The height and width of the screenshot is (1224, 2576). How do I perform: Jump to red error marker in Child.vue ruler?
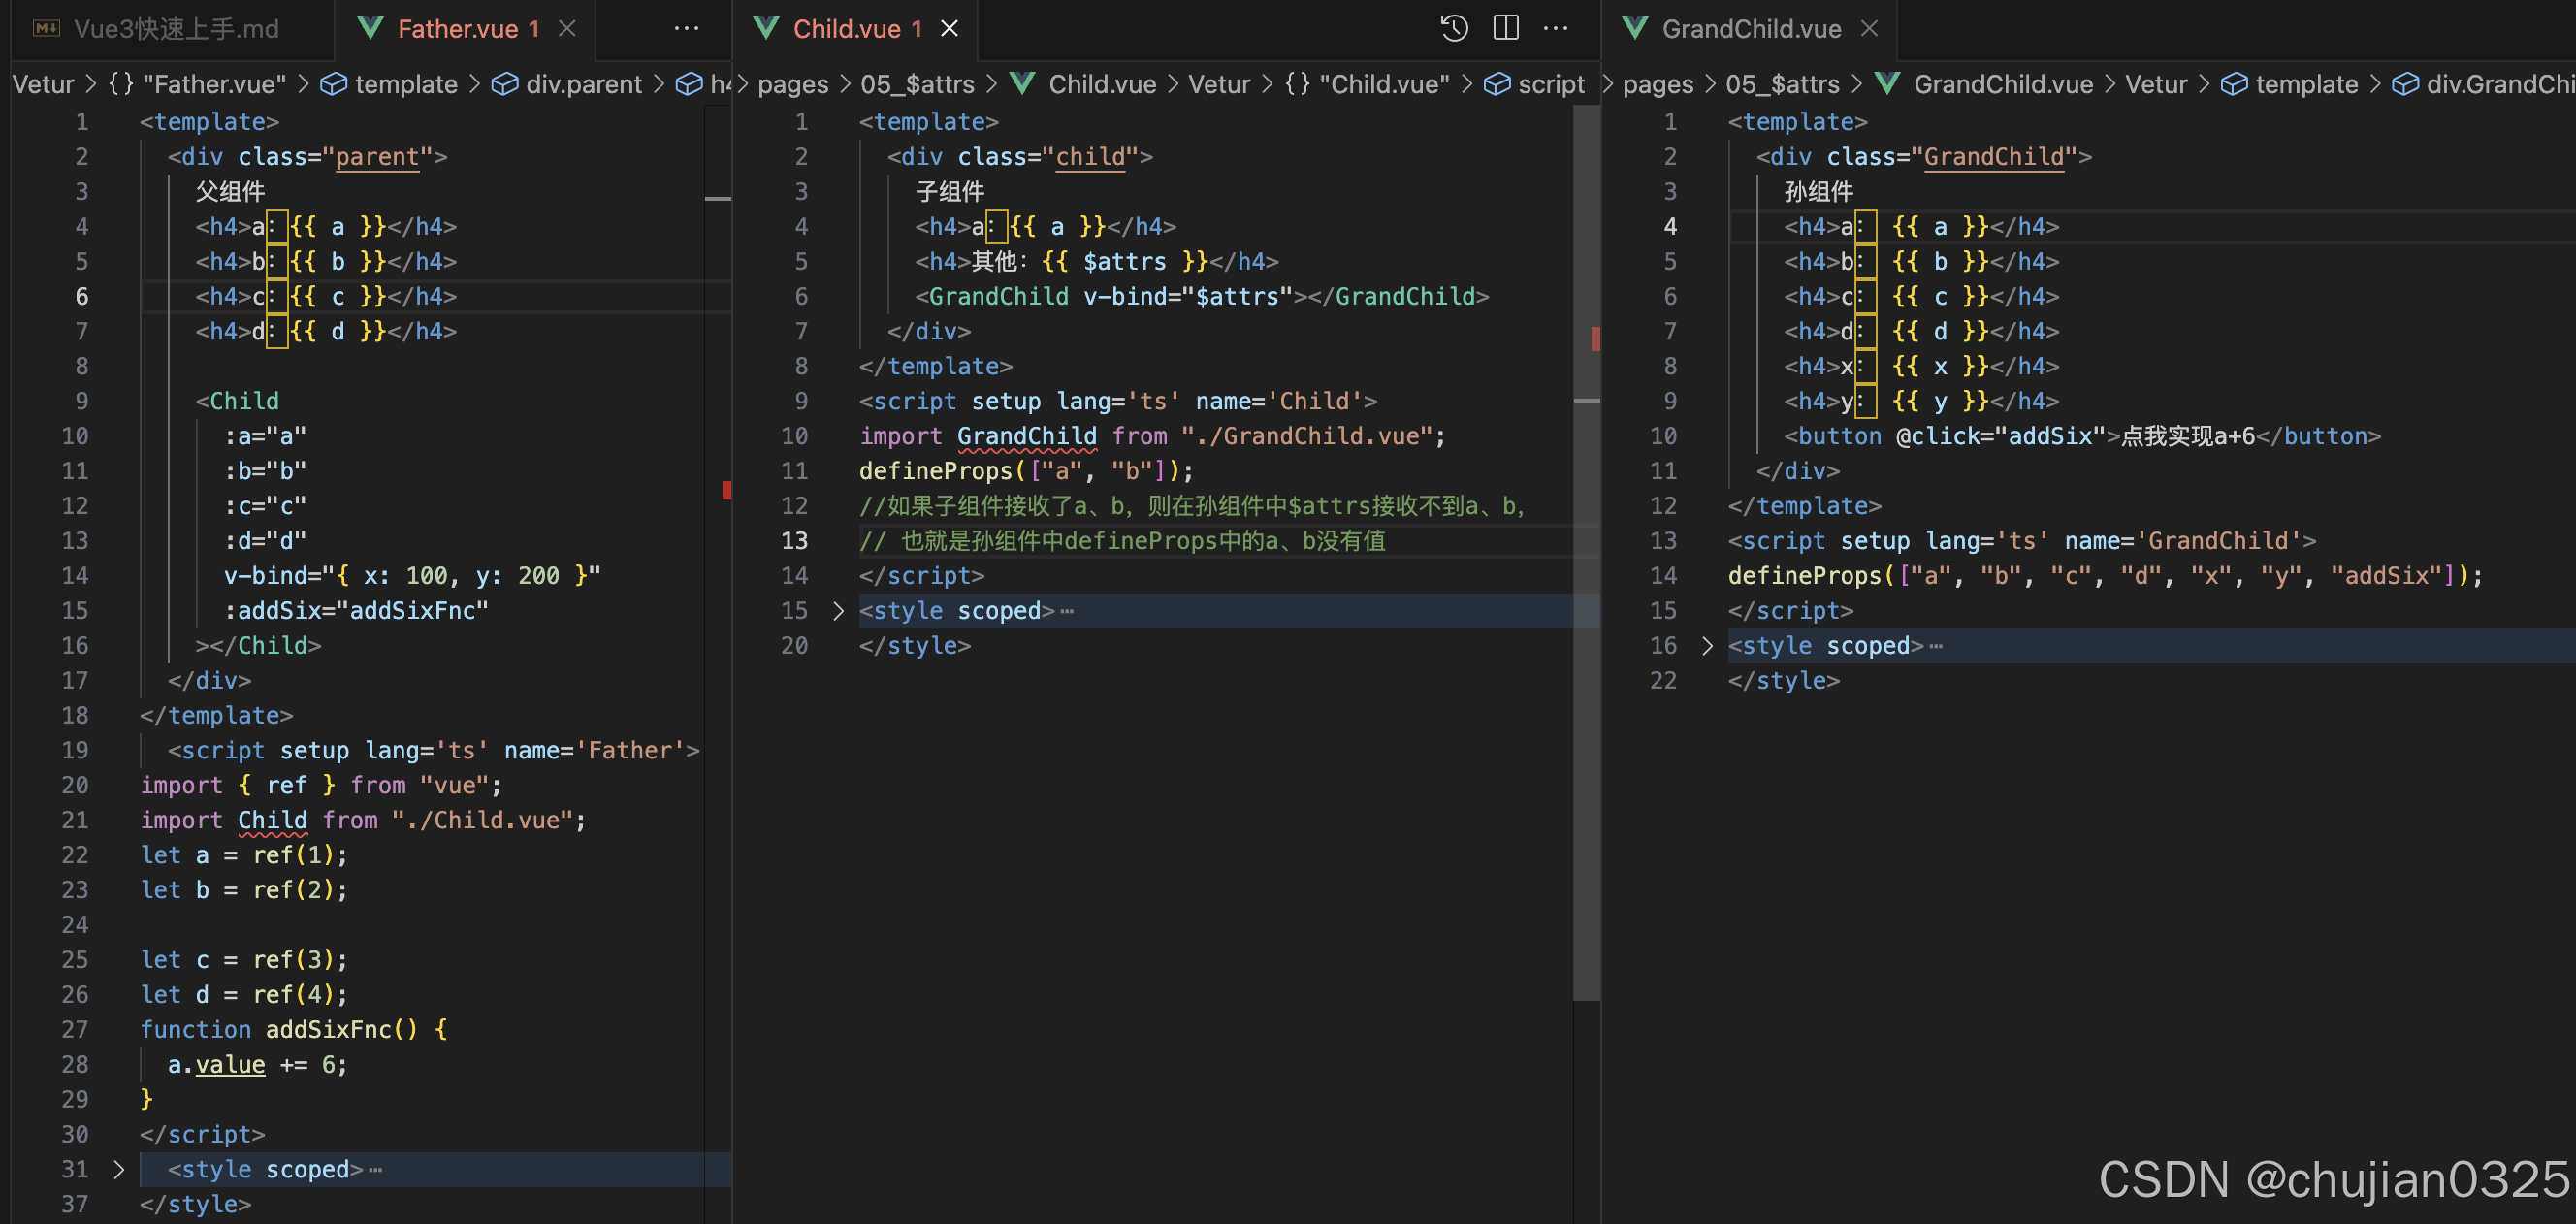point(1595,339)
